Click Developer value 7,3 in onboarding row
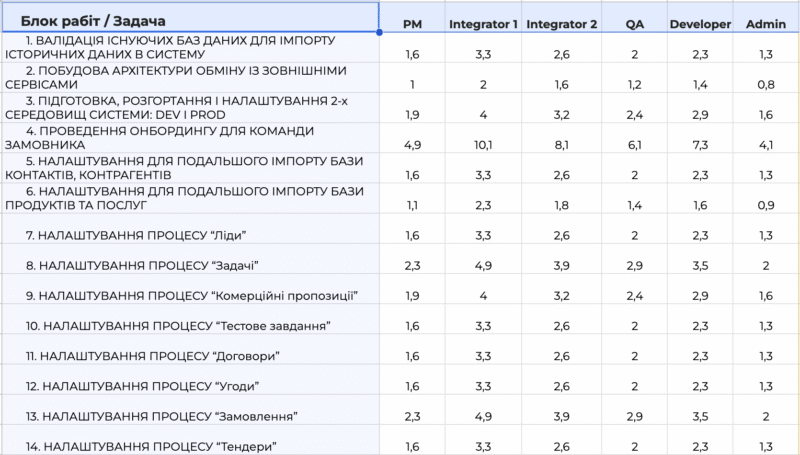The width and height of the screenshot is (800, 455). (700, 145)
